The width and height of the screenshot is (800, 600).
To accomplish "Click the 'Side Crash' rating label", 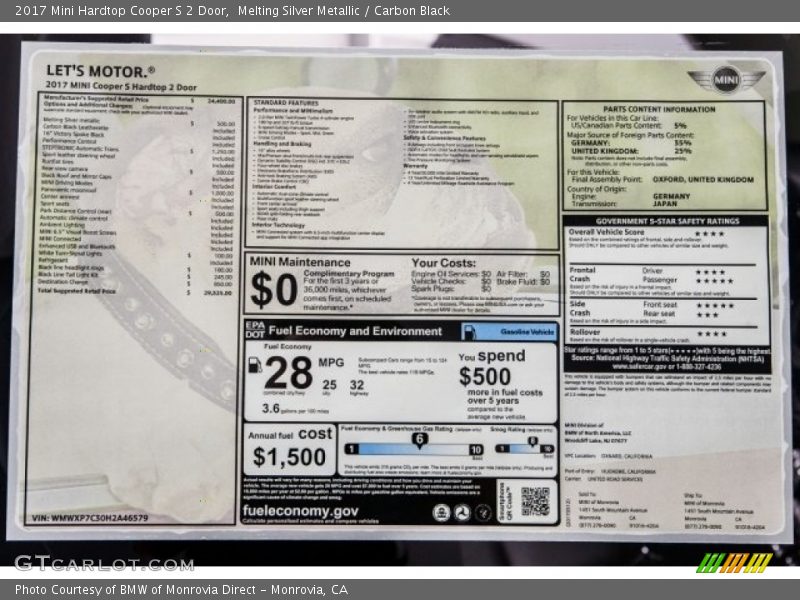I will (580, 308).
